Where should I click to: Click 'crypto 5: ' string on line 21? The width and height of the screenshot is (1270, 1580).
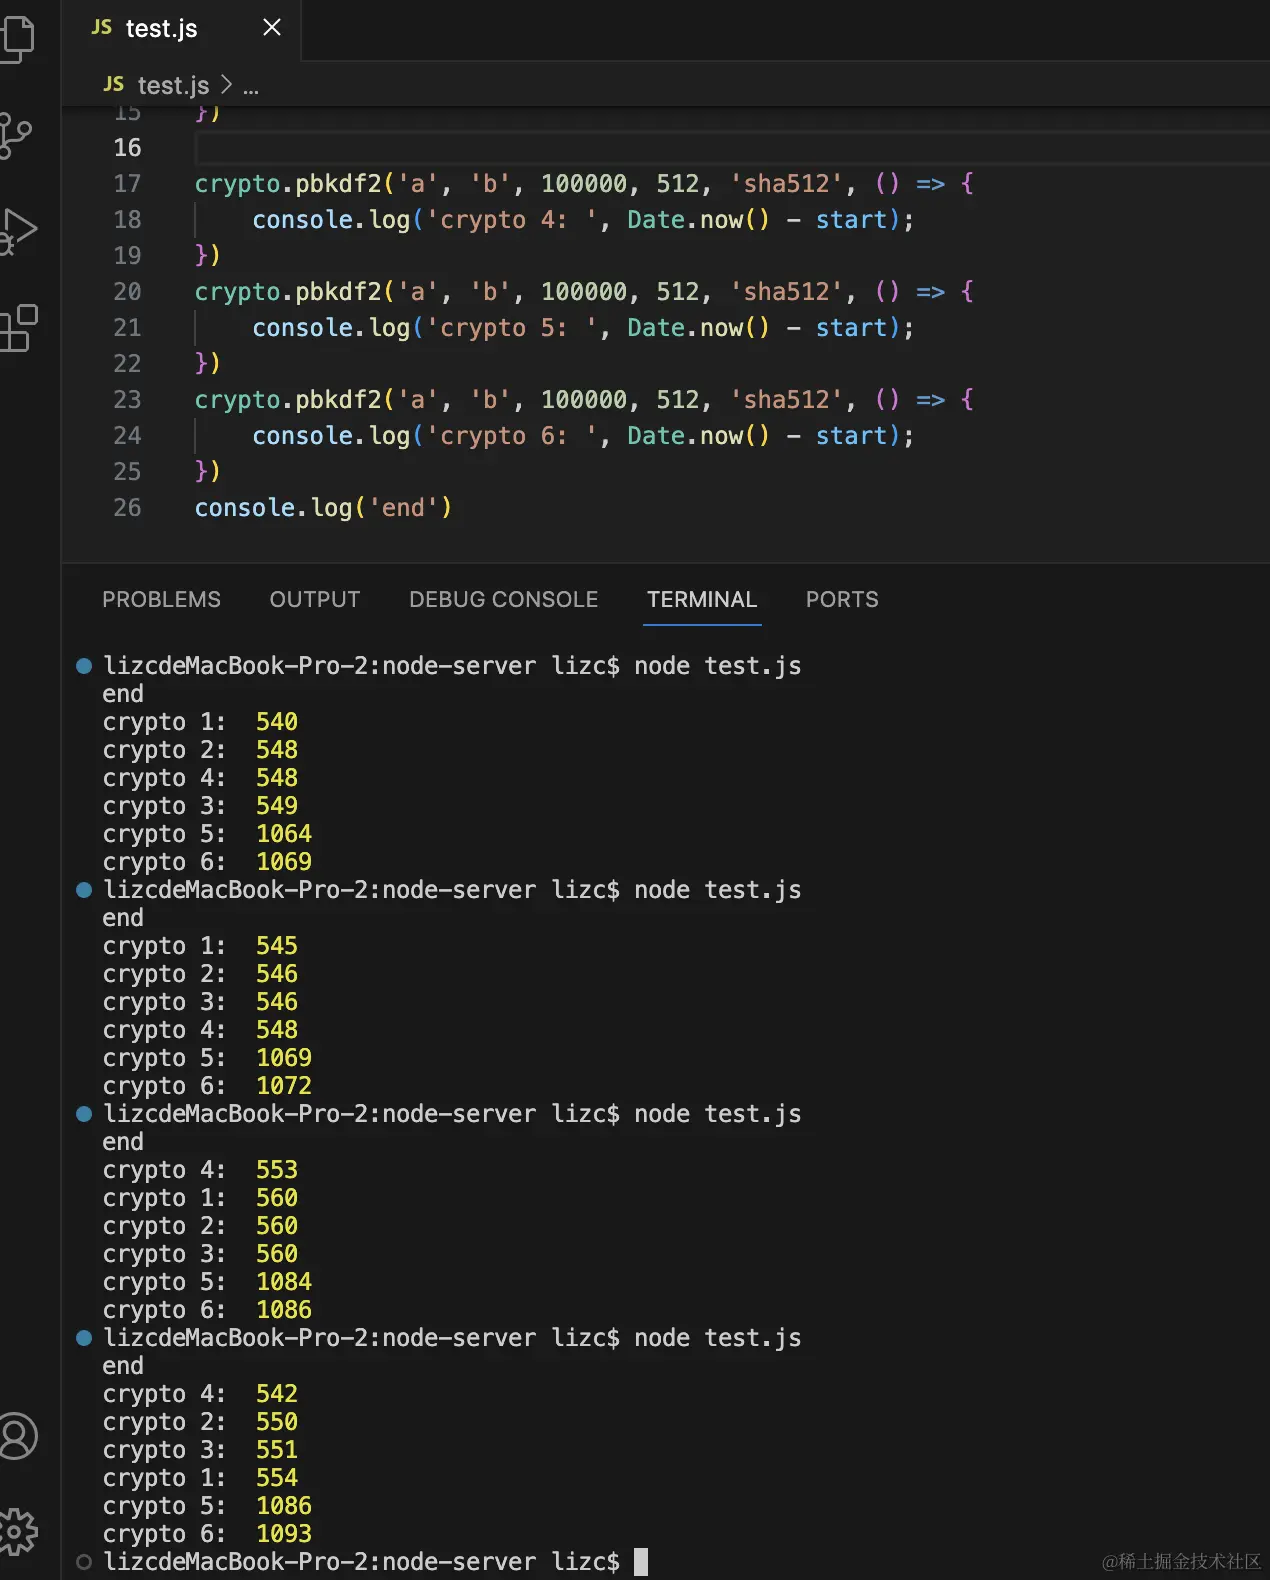[511, 328]
